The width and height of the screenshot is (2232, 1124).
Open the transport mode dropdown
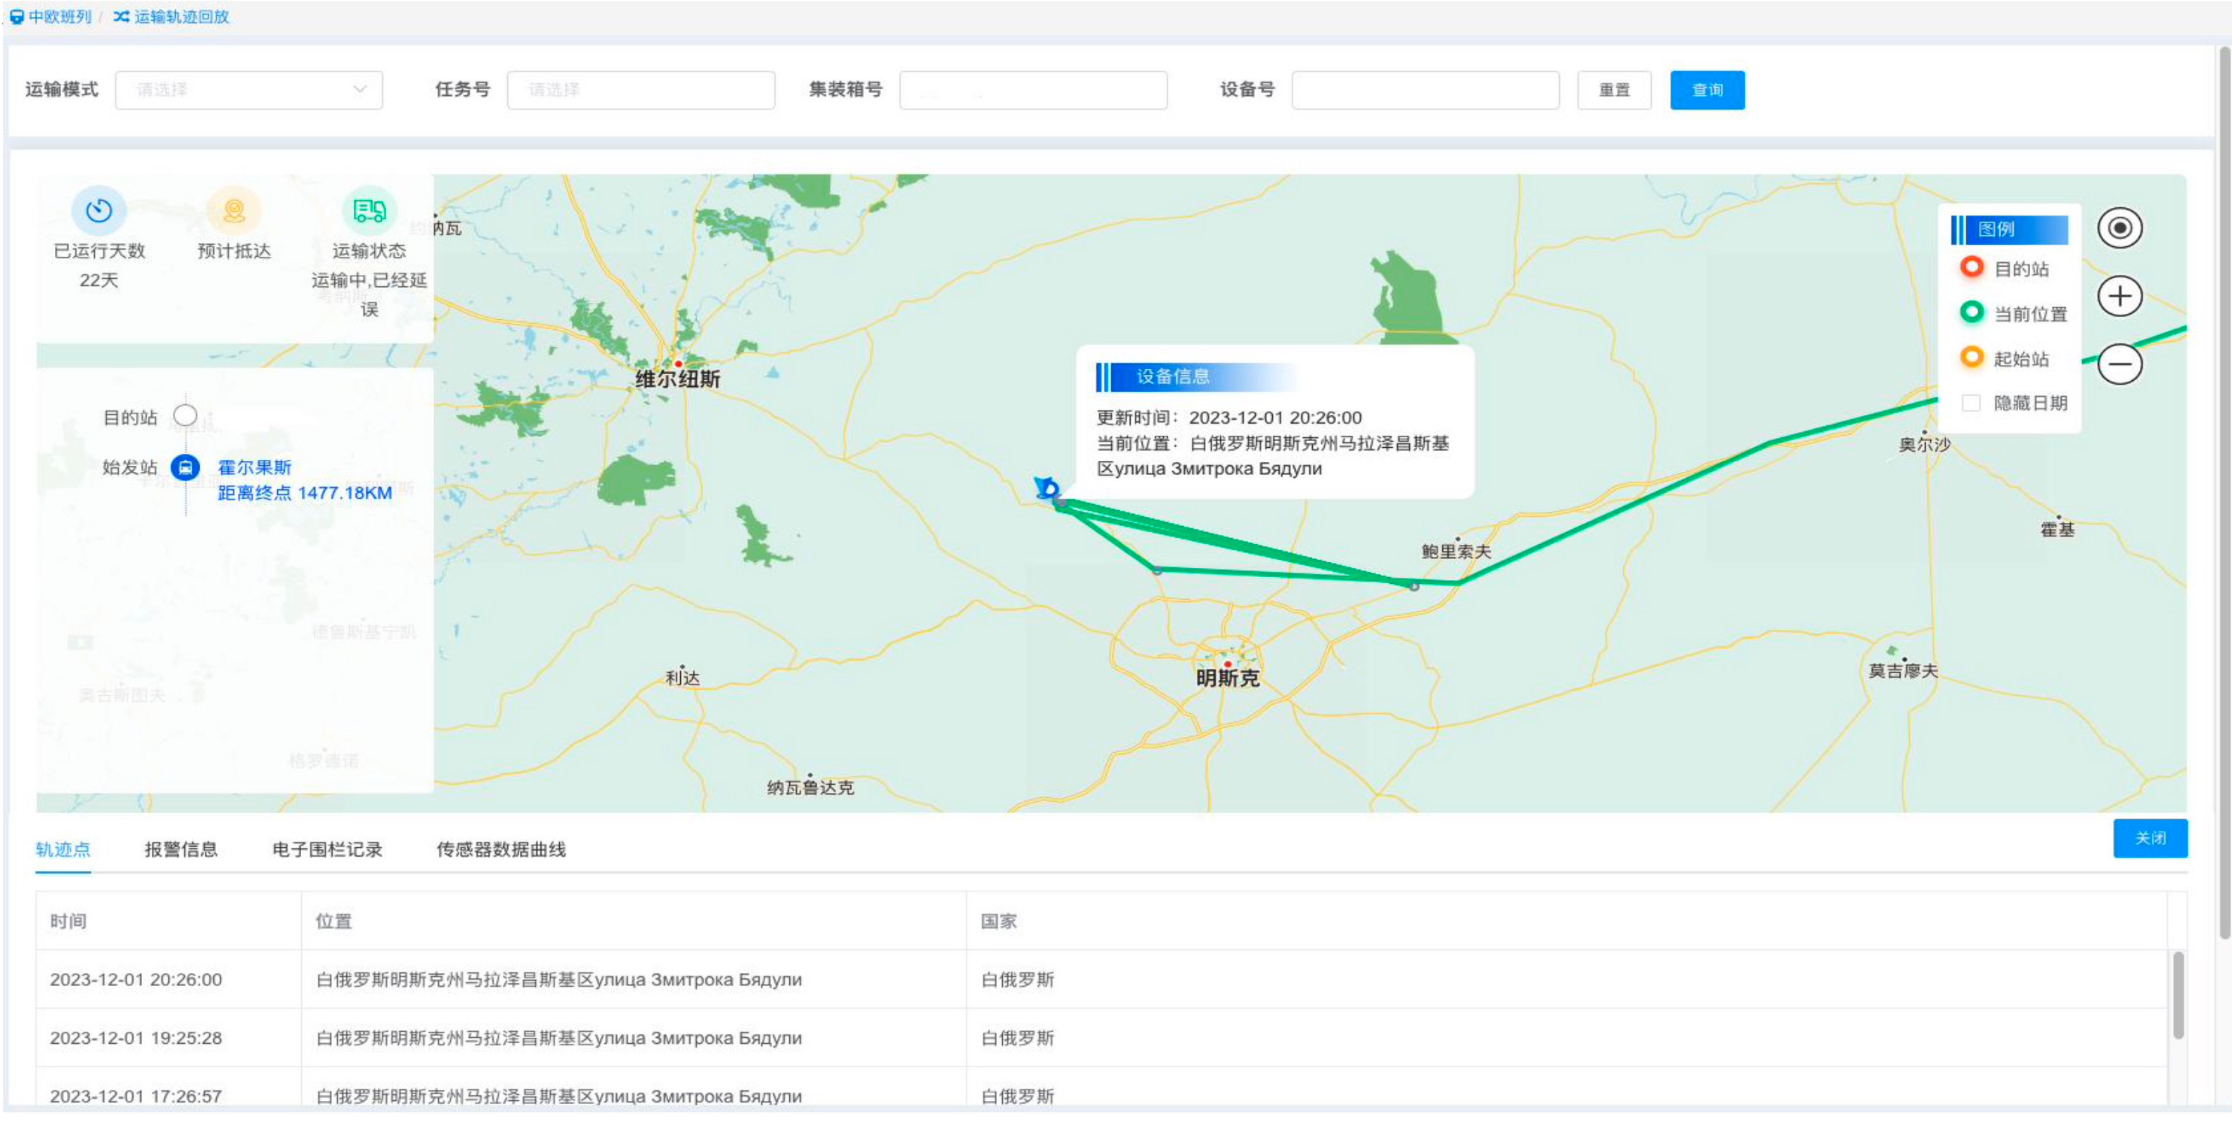click(249, 90)
